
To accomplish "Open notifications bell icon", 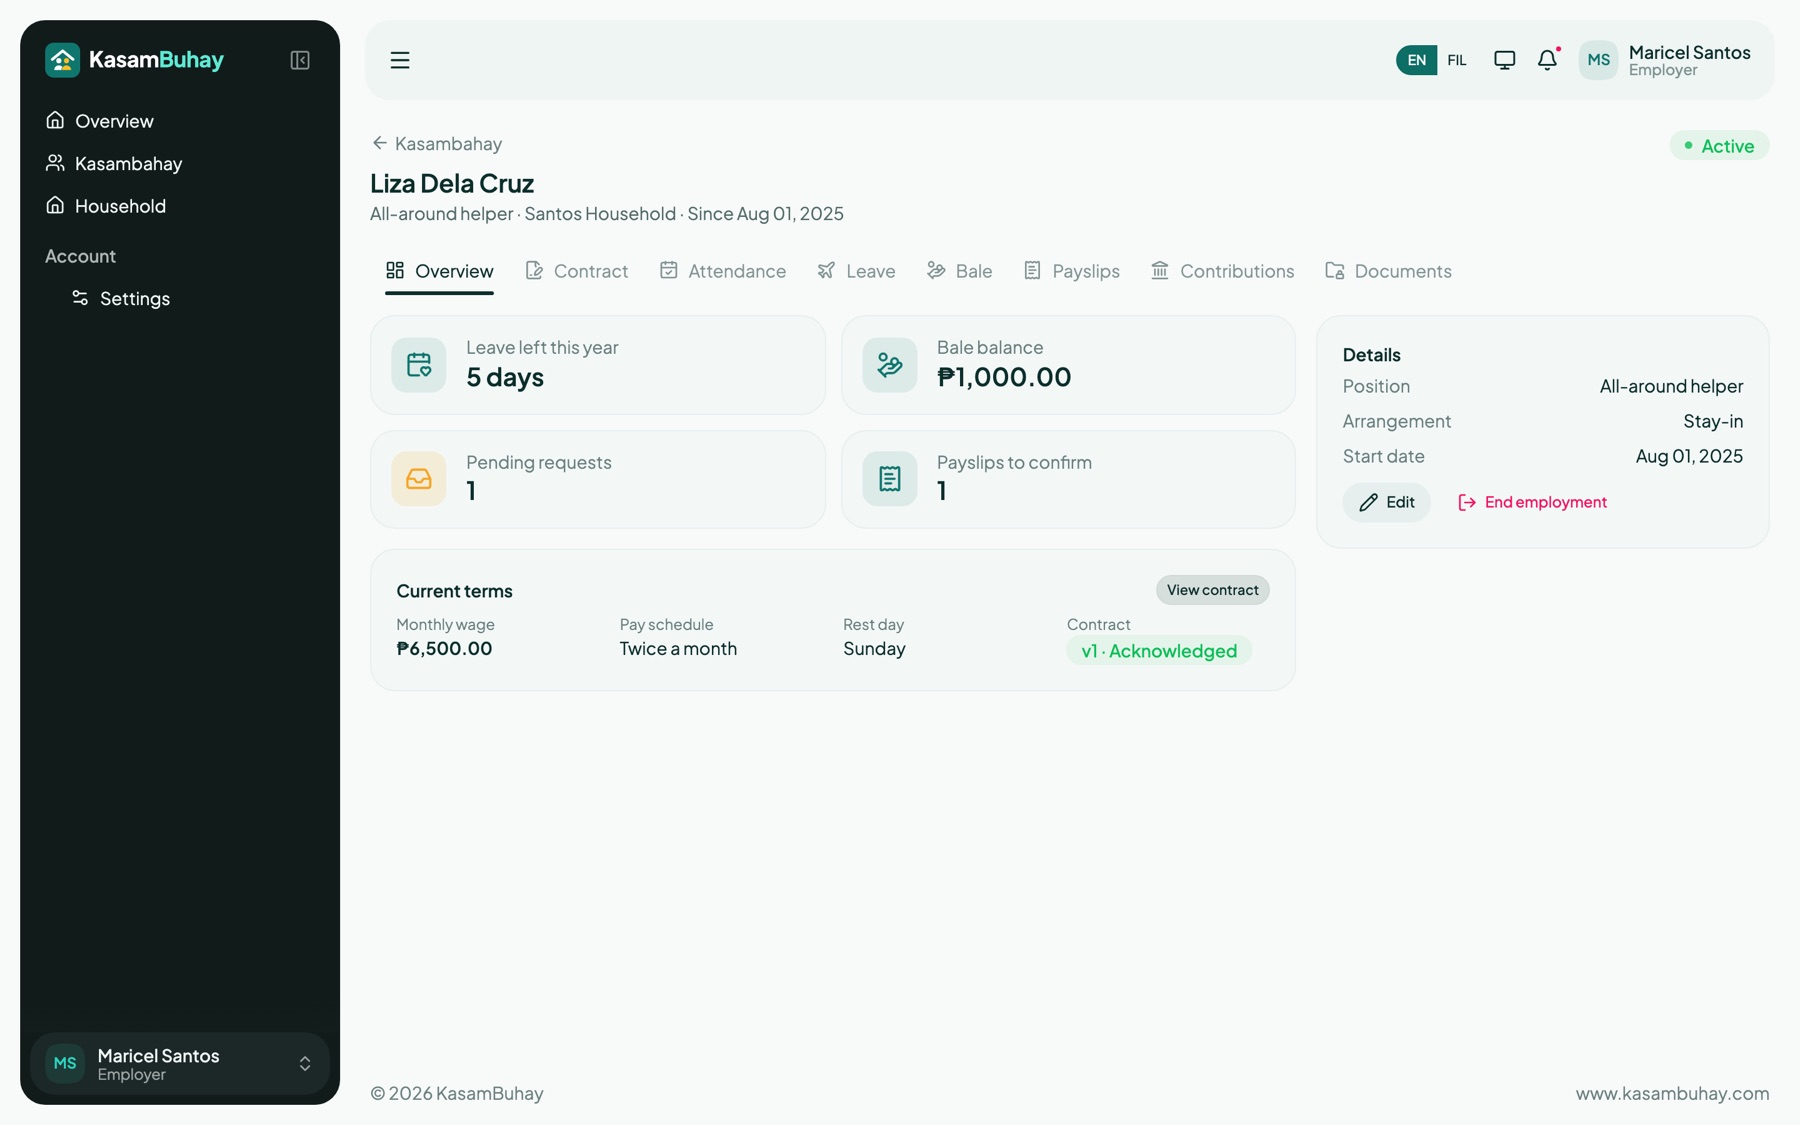I will tap(1547, 60).
